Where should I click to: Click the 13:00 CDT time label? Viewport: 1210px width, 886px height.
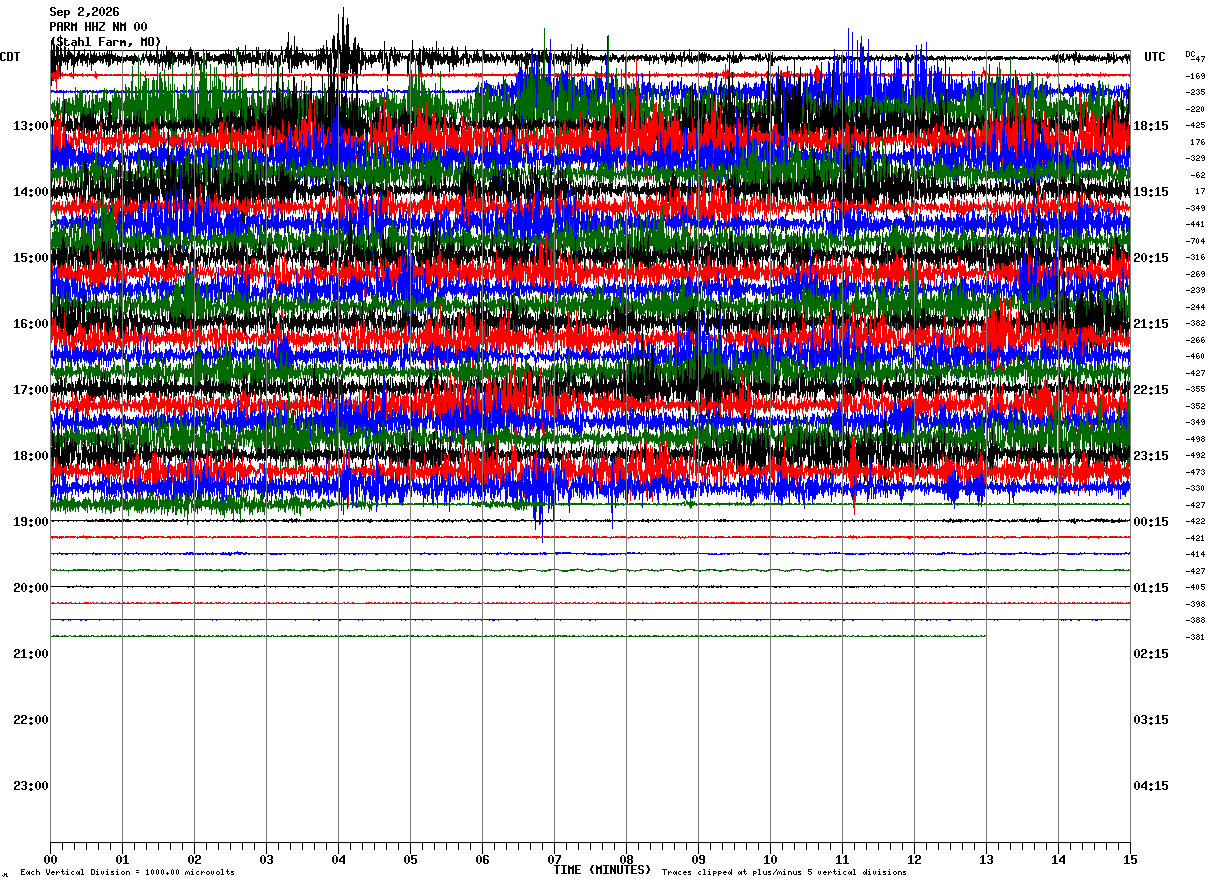point(31,126)
